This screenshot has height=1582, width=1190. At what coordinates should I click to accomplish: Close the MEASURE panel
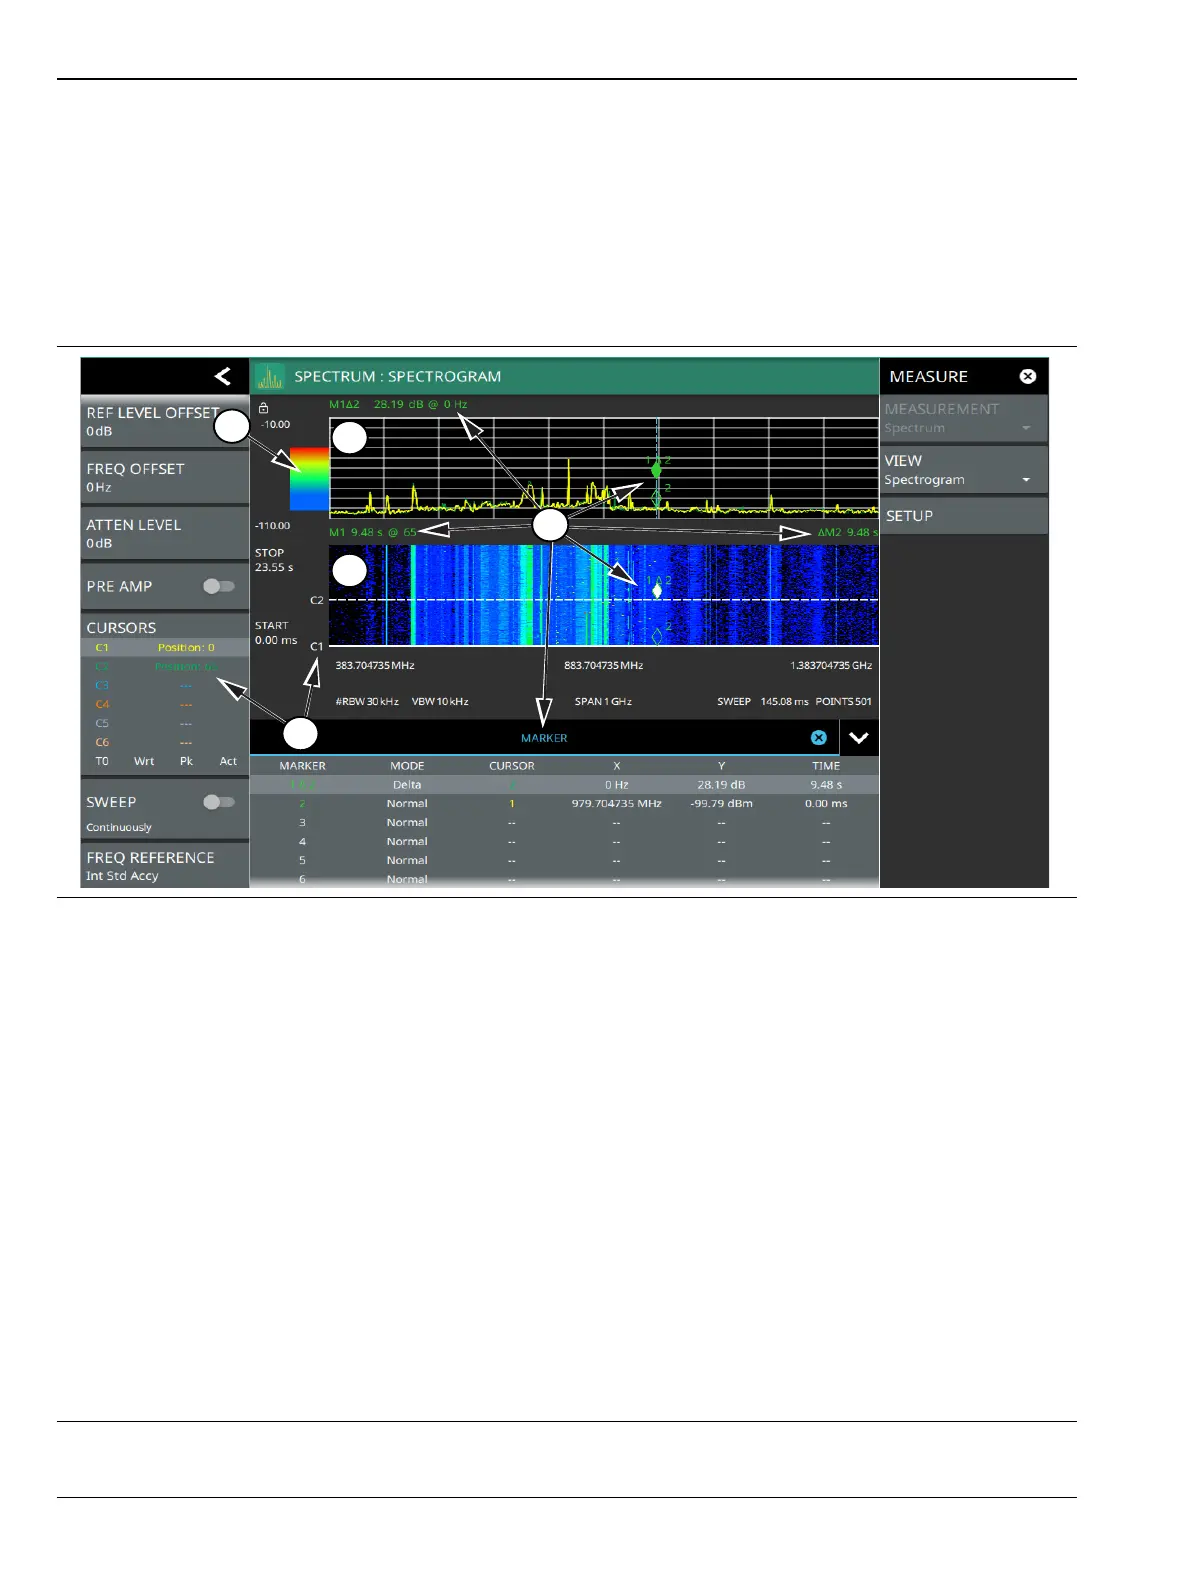pos(1027,376)
